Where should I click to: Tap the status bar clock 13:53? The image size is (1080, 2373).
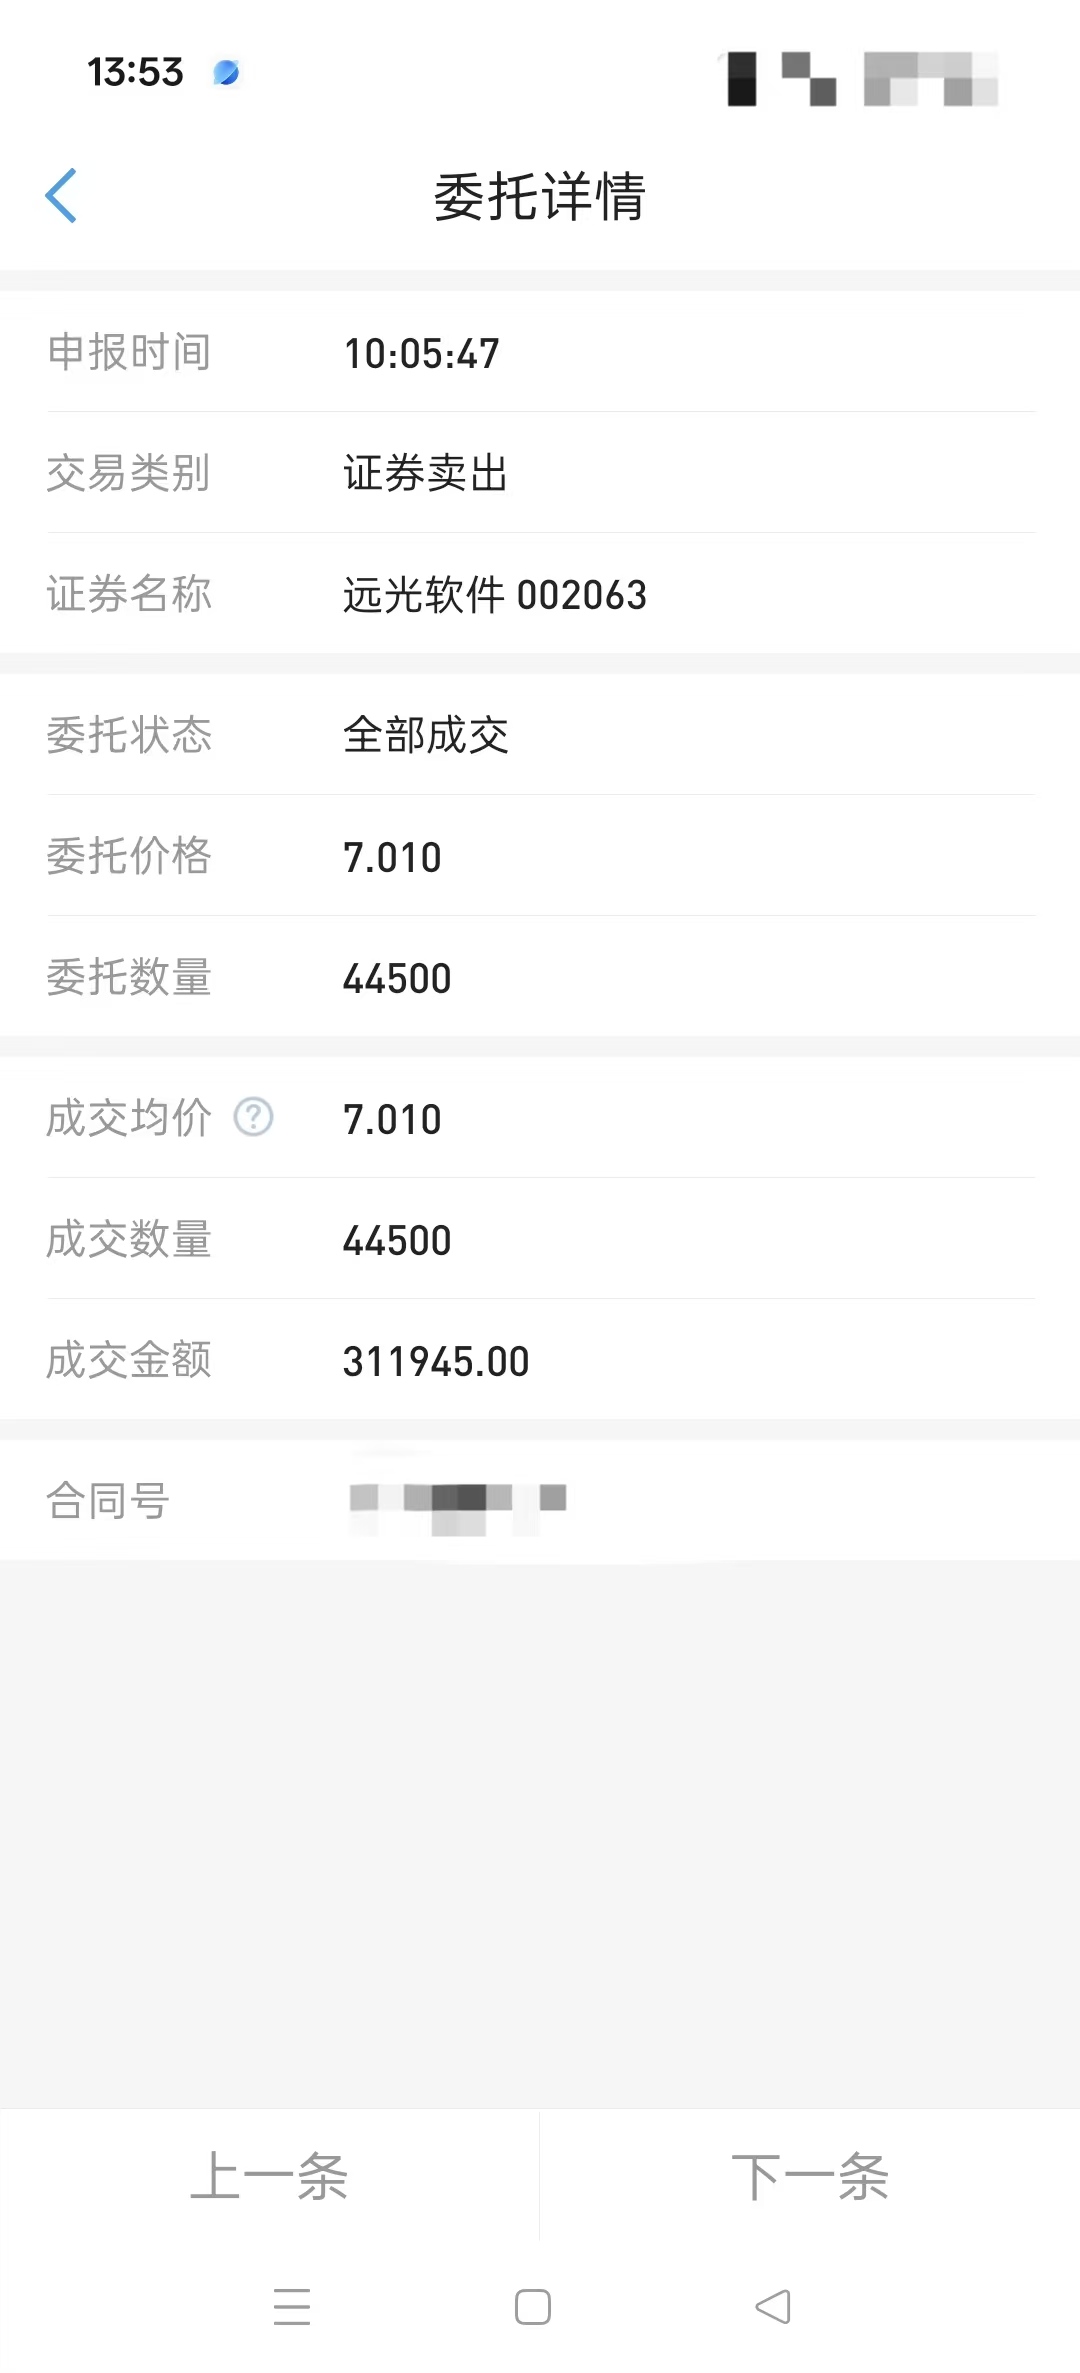click(135, 72)
